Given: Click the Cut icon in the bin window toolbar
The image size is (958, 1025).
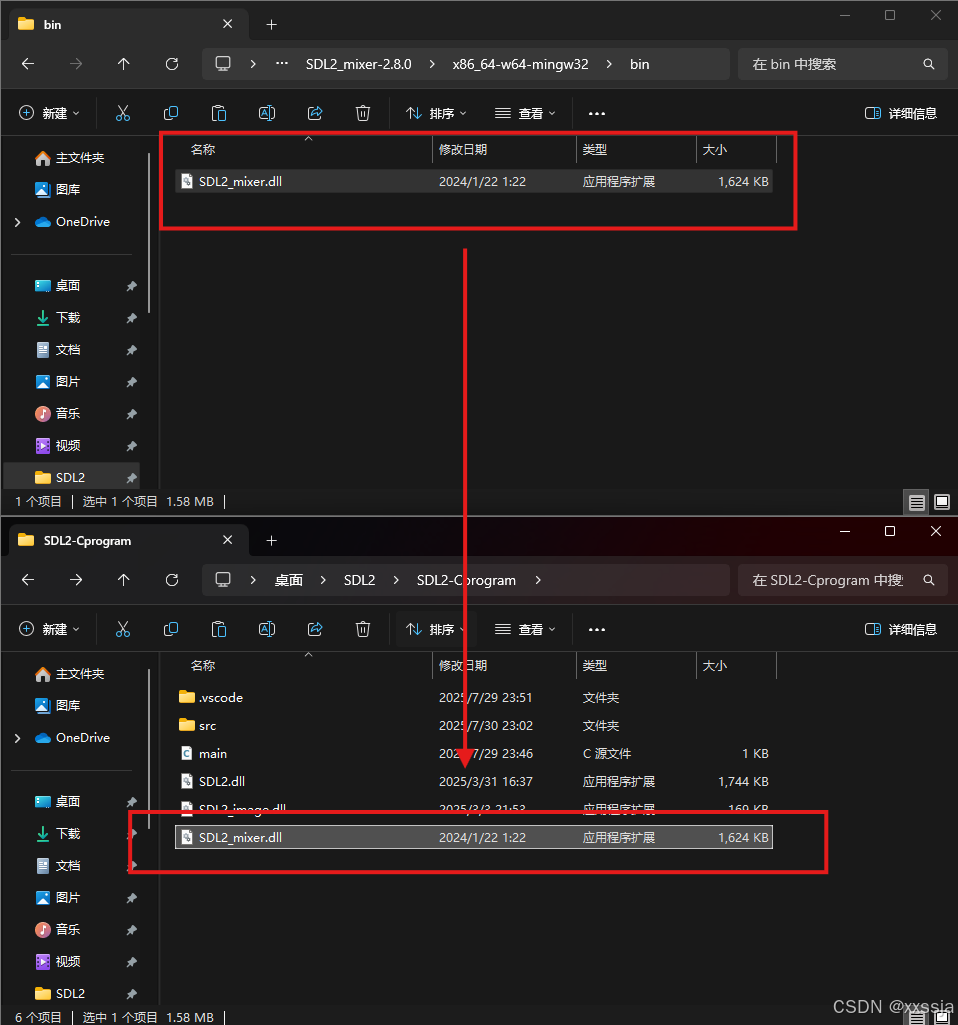Looking at the screenshot, I should click(123, 113).
